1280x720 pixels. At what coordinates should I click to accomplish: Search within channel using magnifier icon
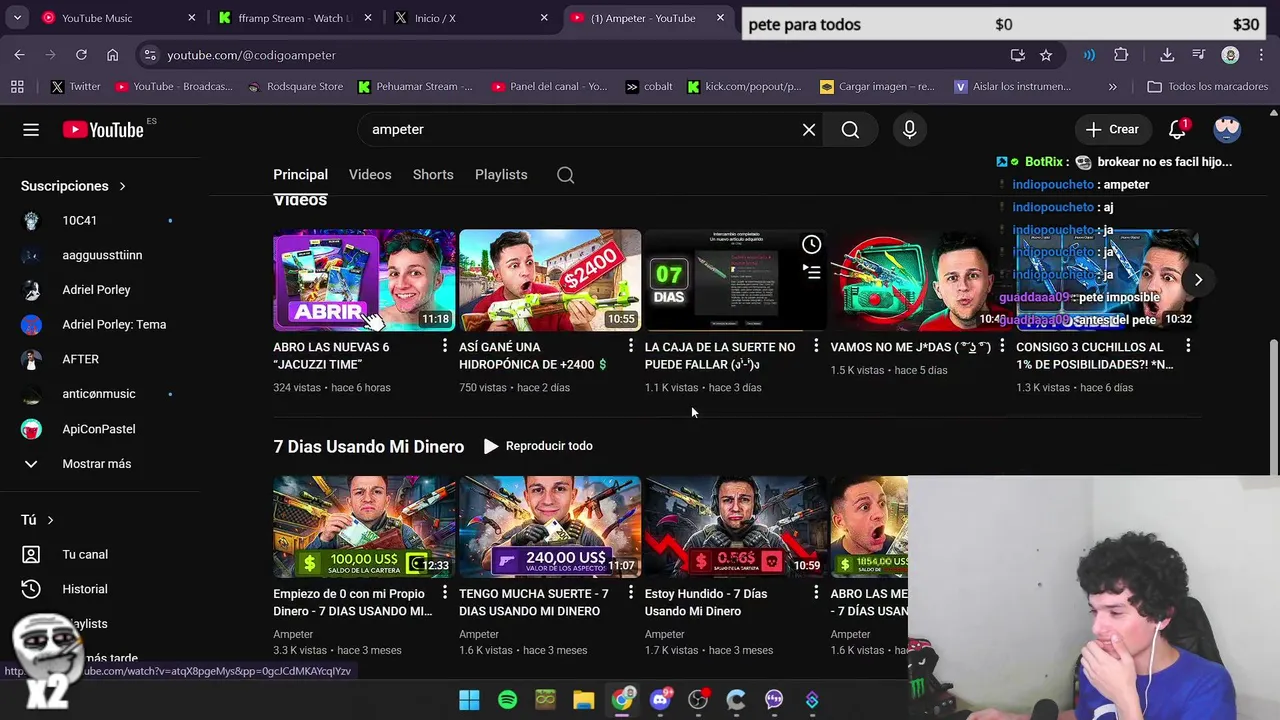(x=566, y=175)
